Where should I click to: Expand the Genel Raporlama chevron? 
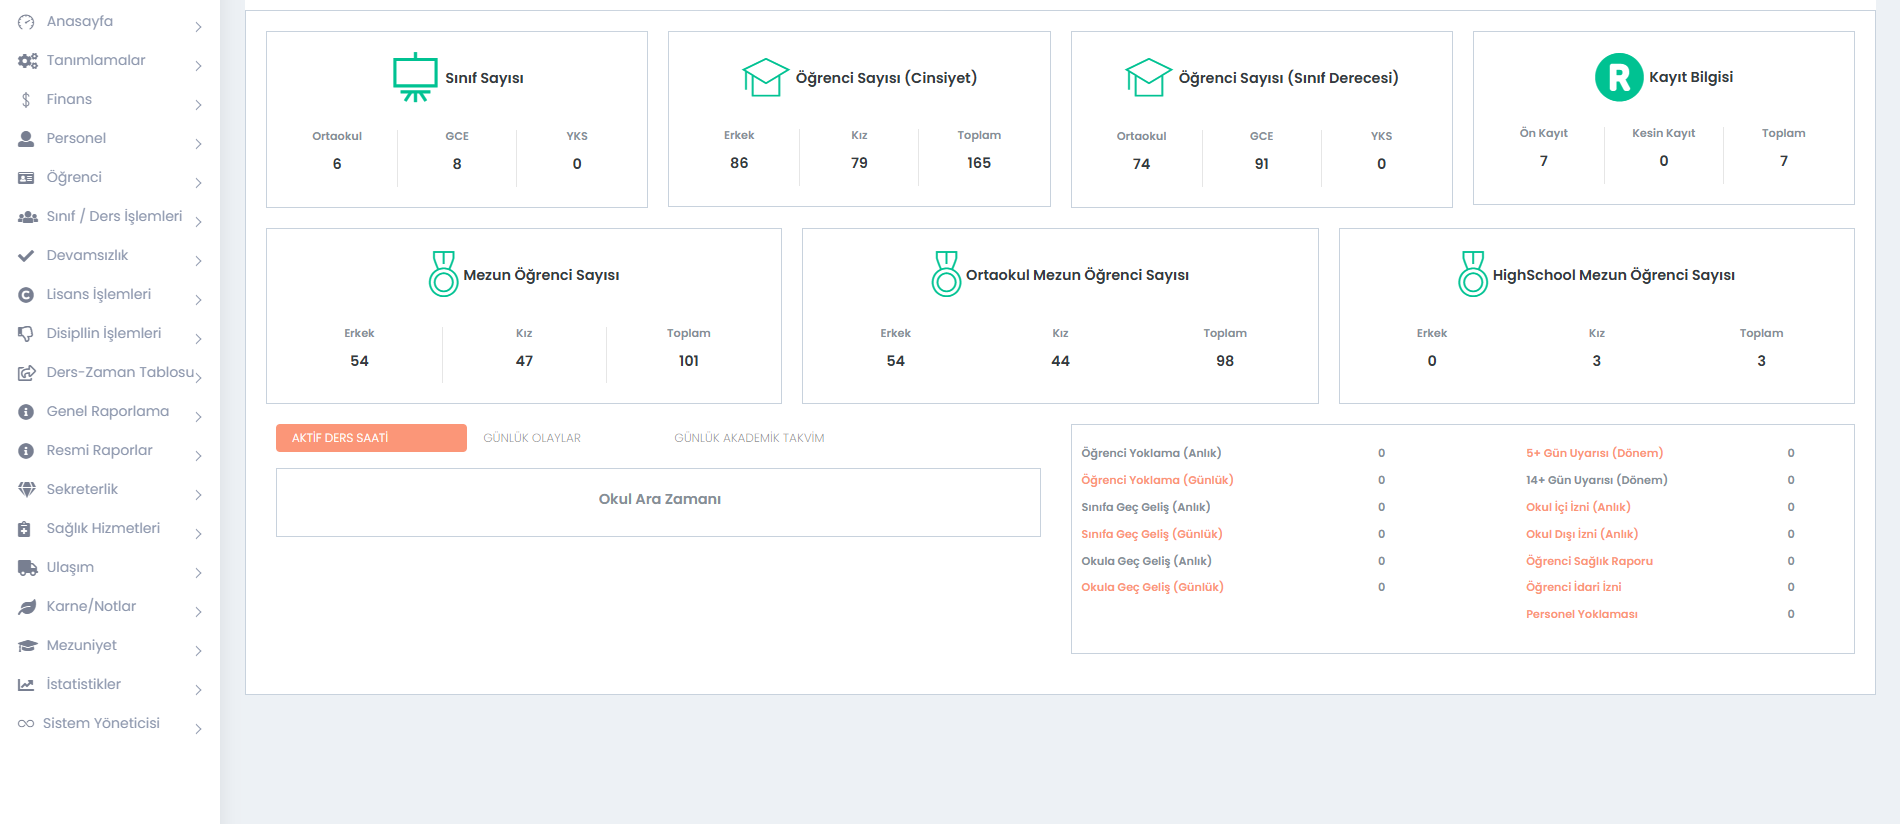[x=198, y=417]
